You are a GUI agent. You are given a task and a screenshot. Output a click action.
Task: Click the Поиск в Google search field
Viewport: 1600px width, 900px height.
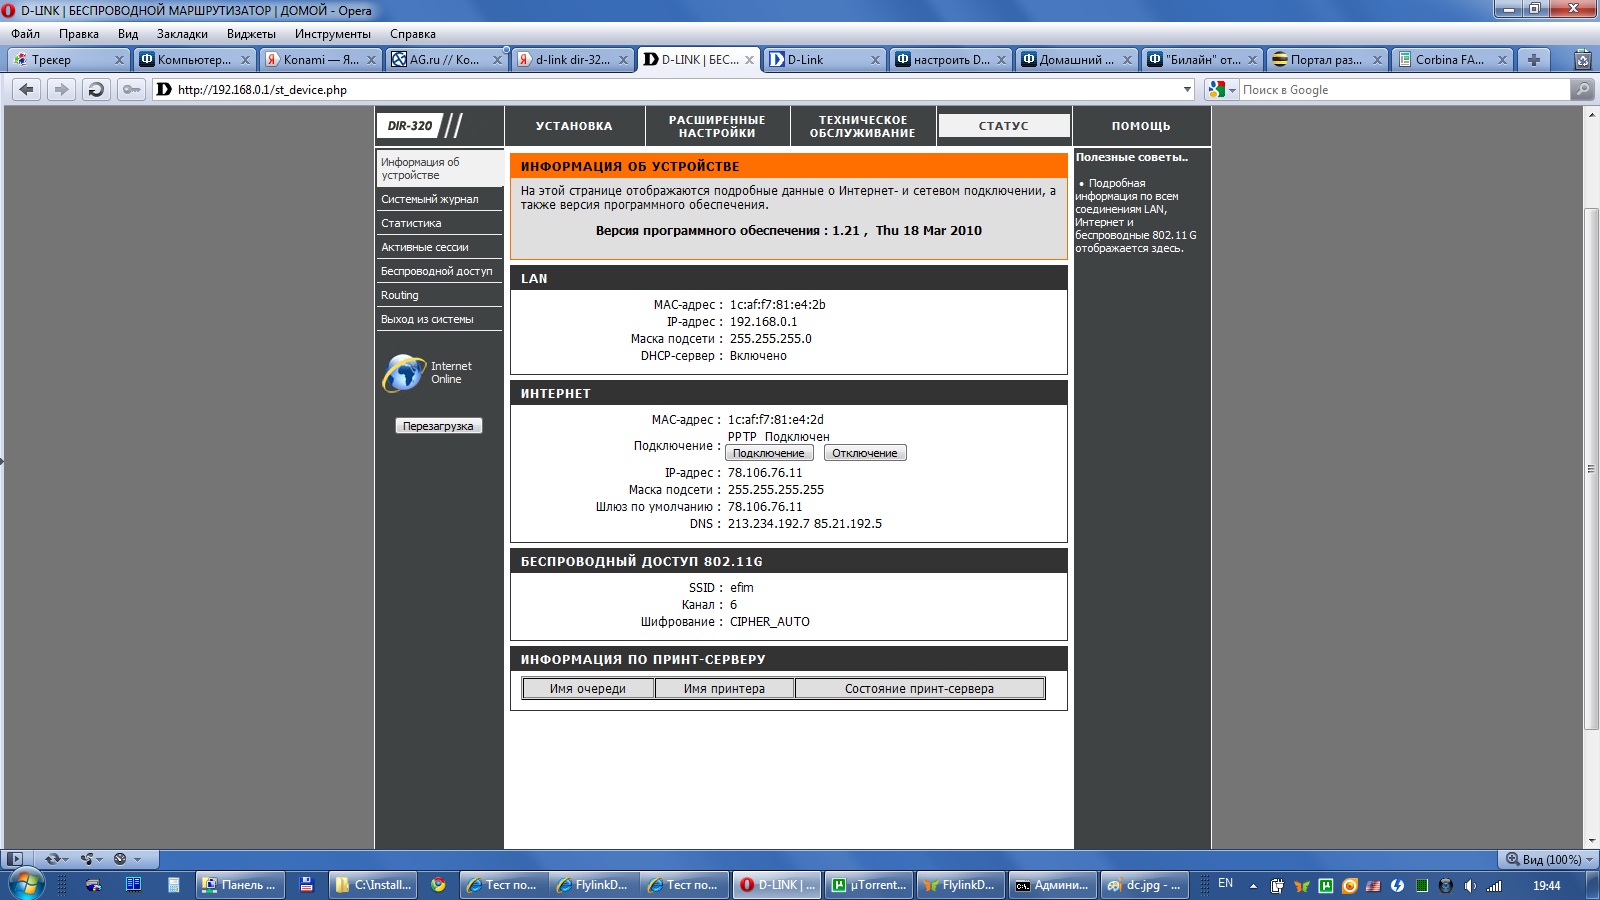(1405, 90)
